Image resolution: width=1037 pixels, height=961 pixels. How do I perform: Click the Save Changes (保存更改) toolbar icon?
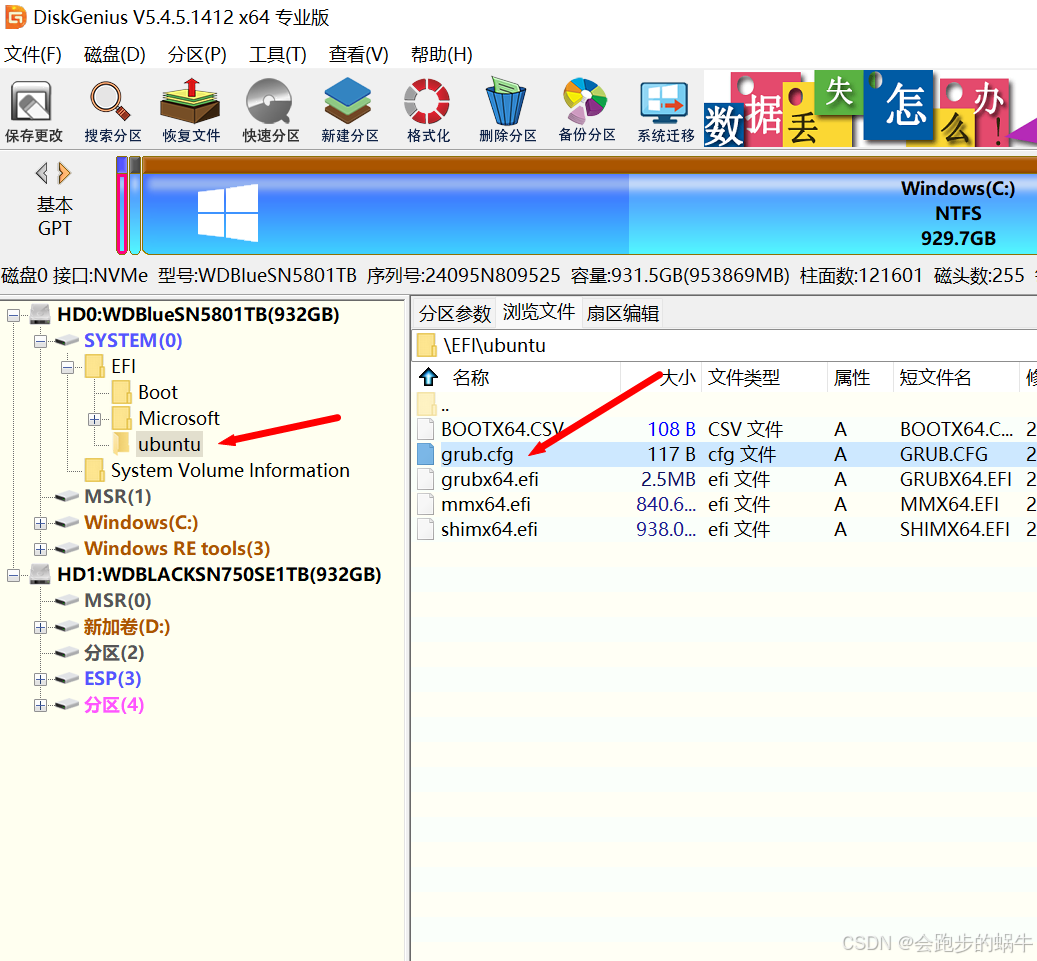click(33, 110)
